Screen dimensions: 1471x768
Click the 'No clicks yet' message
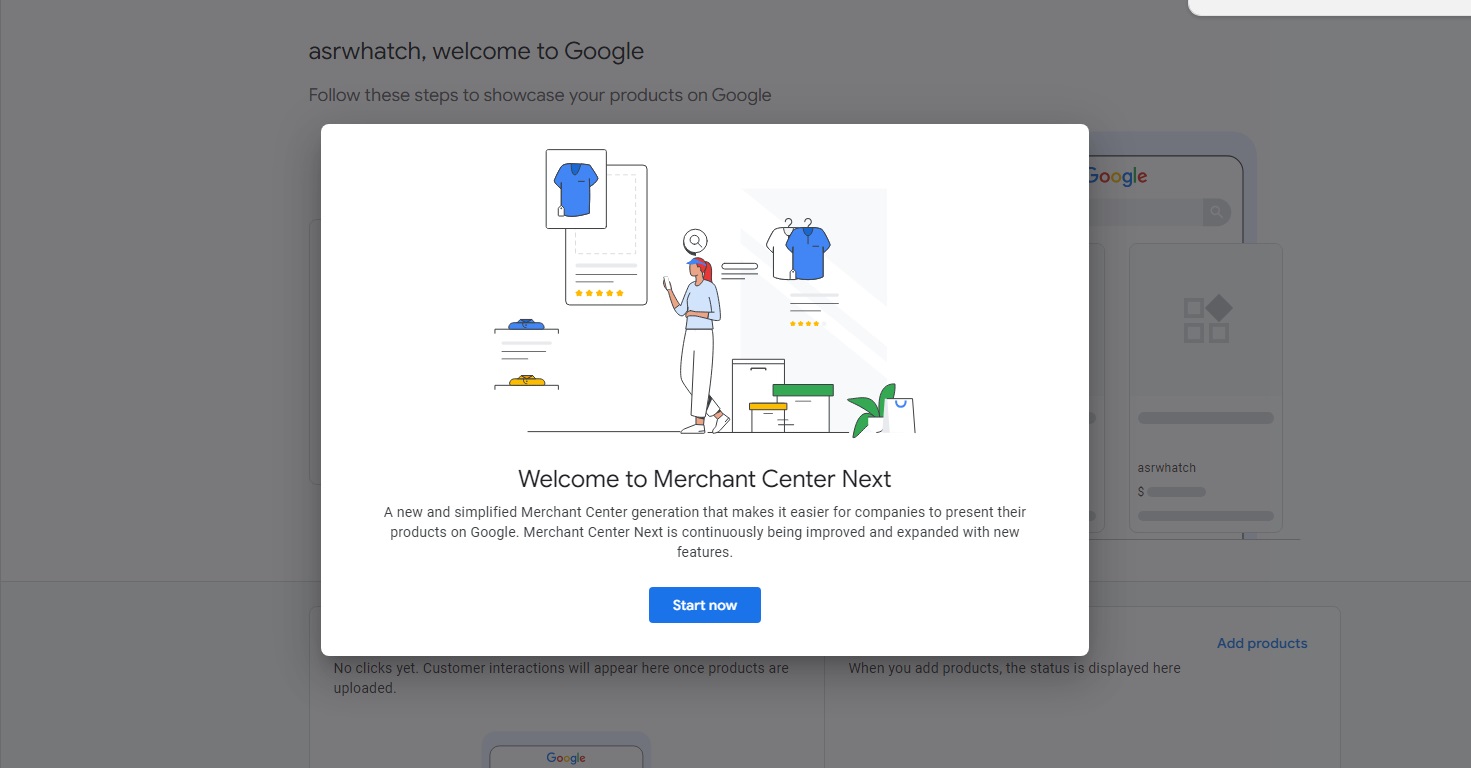click(561, 678)
